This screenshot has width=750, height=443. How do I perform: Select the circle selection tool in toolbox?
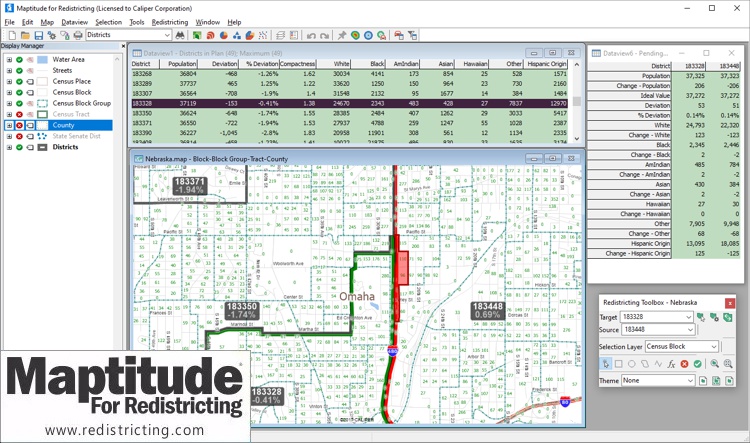633,363
